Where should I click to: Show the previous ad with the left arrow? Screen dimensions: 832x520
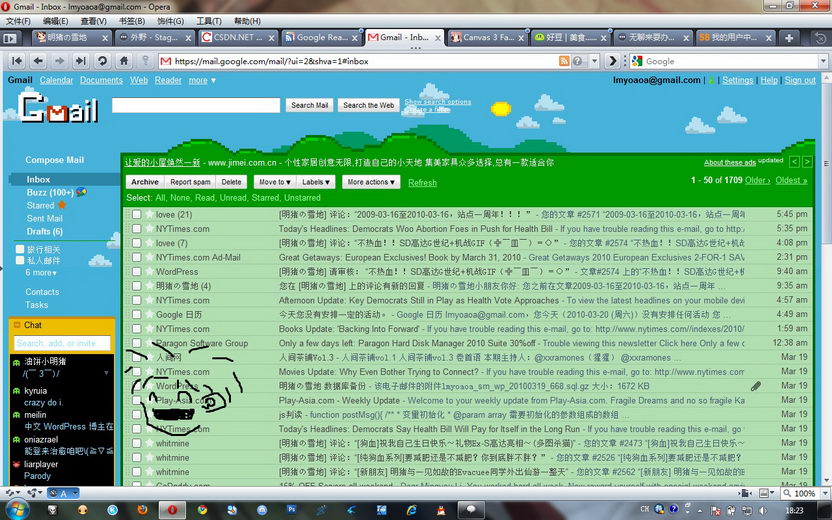point(794,162)
